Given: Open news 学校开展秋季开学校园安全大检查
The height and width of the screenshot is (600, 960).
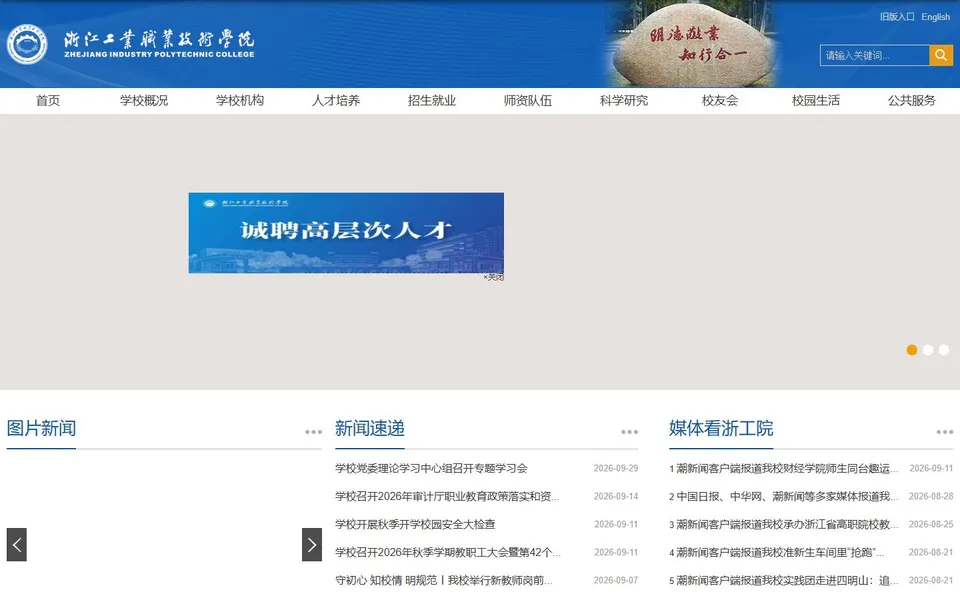Looking at the screenshot, I should pos(415,524).
